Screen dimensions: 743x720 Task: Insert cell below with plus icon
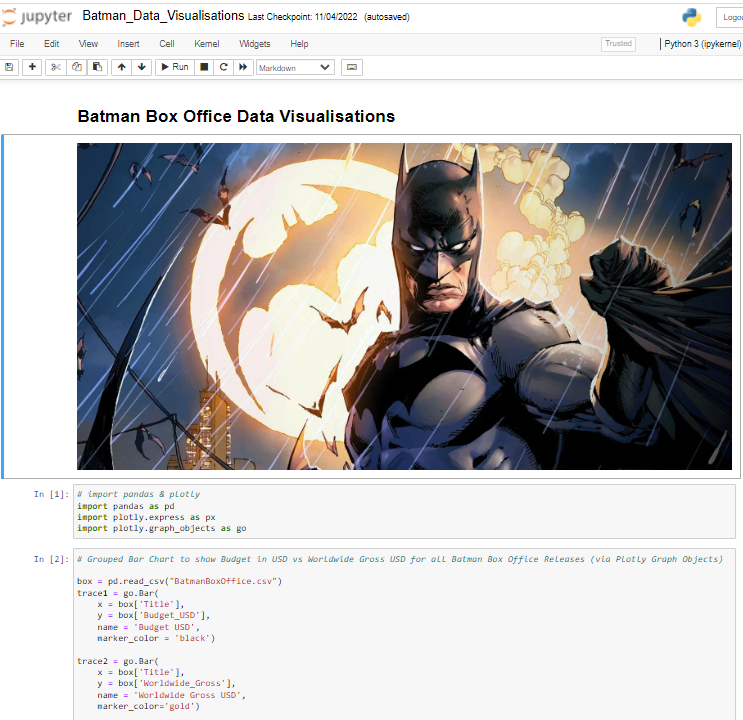click(x=32, y=67)
